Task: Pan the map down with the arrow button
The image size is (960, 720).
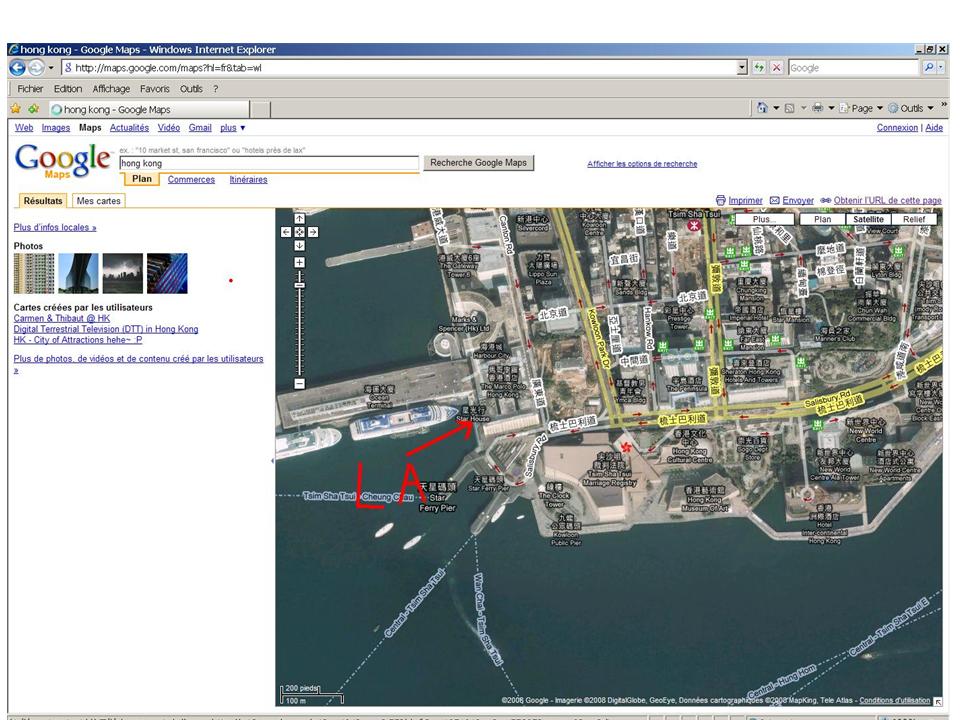Action: [299, 246]
